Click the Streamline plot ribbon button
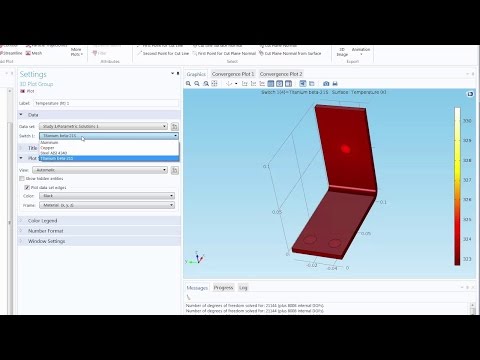This screenshot has height=360, width=480. click(11, 53)
